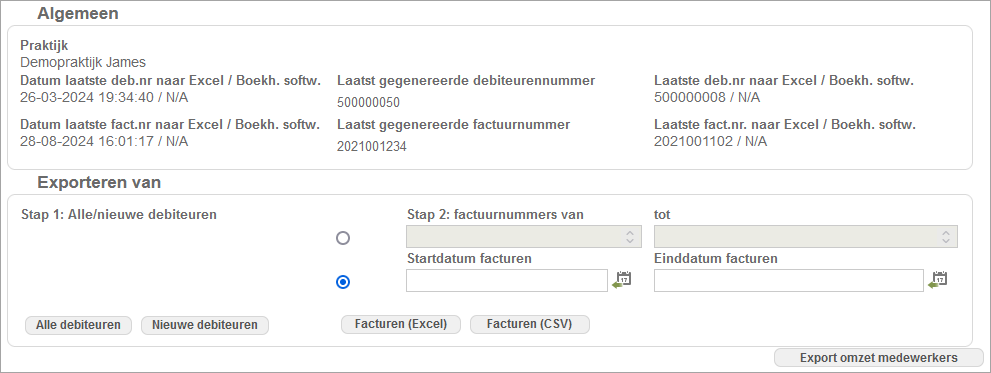Open the 'factuurnummers van' dropdown

[524, 236]
